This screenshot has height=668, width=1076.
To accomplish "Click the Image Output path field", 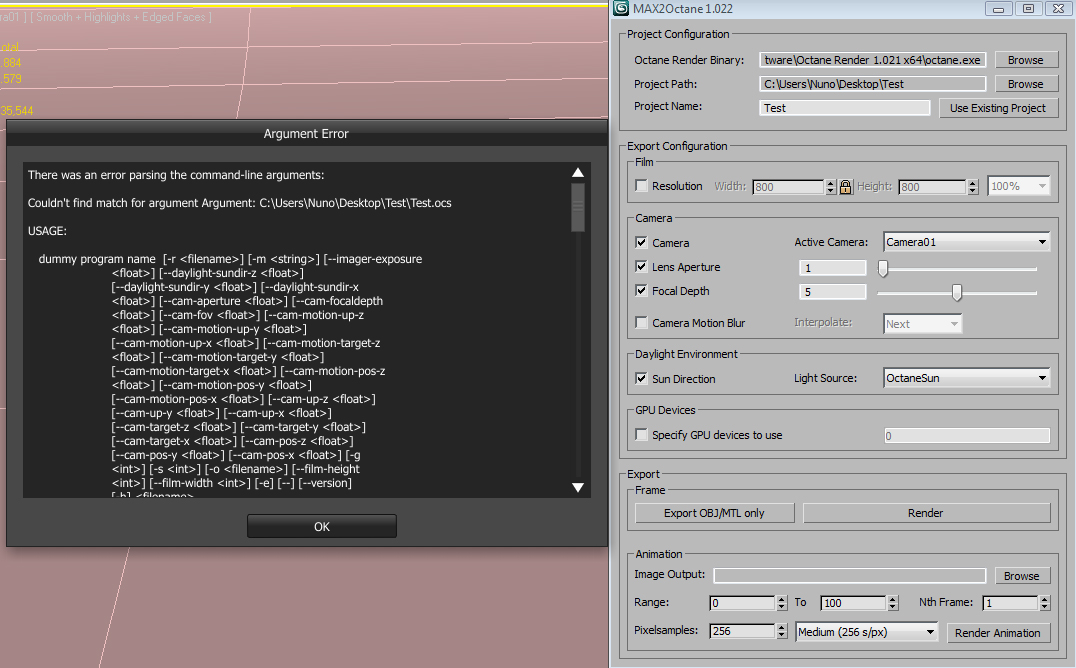I will 850,575.
